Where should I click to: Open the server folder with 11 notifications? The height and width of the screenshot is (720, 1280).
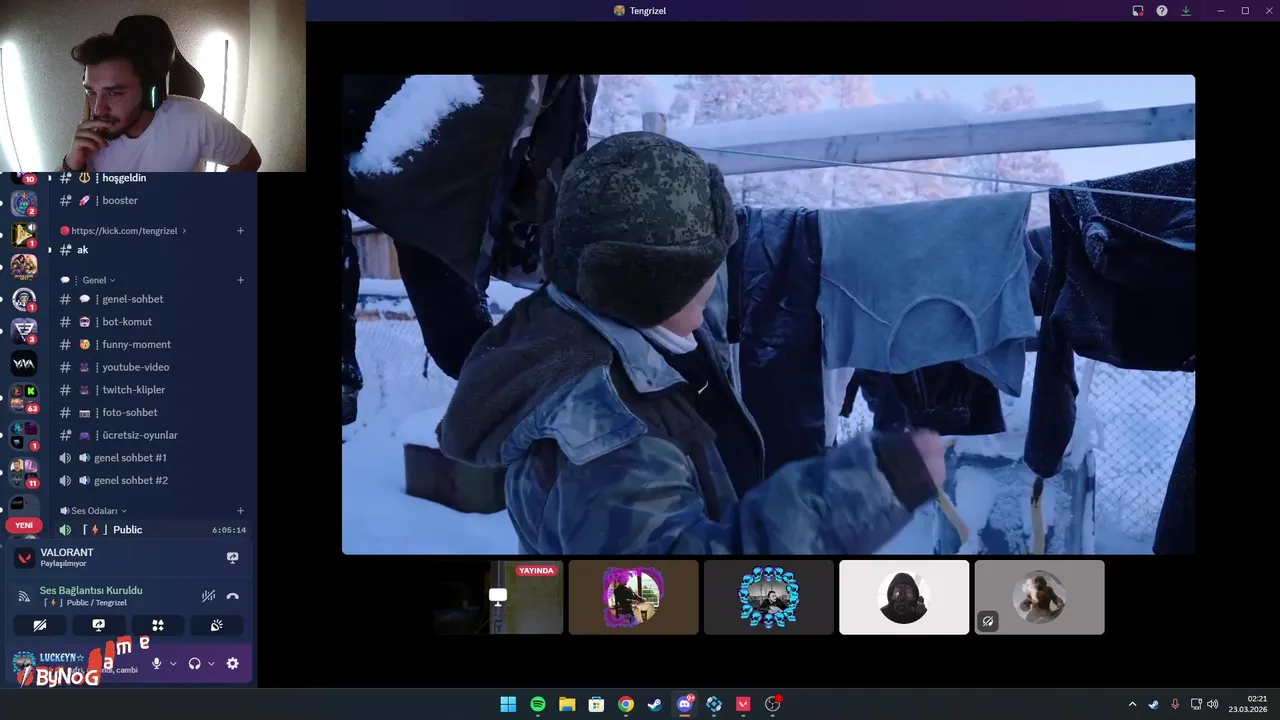tap(23, 471)
